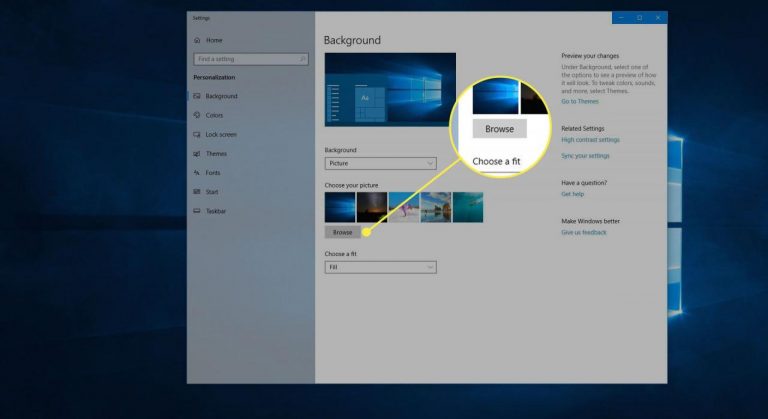Click the Go to Themes link
This screenshot has height=419, width=768.
point(580,101)
